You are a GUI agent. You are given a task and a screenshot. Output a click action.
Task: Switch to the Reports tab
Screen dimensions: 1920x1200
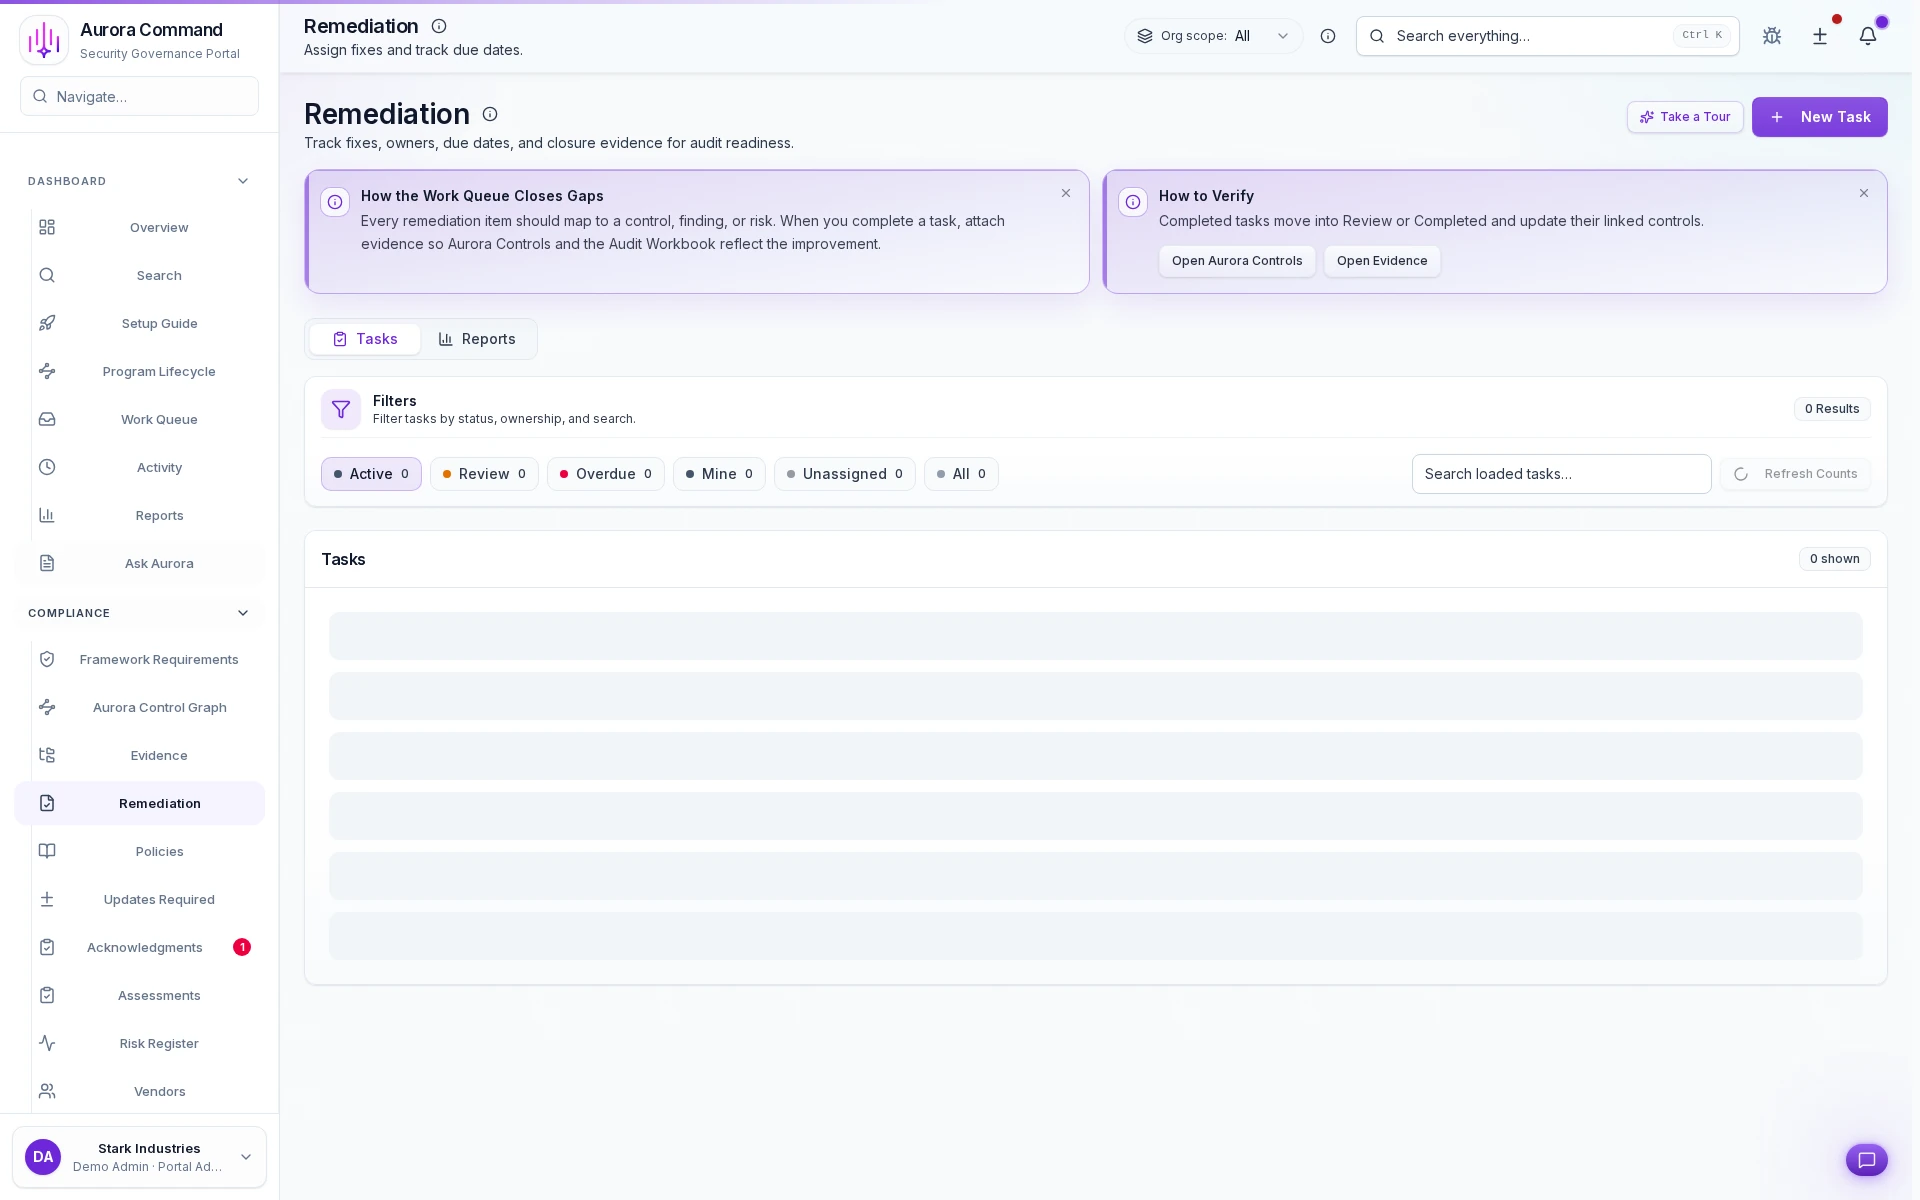pos(477,339)
